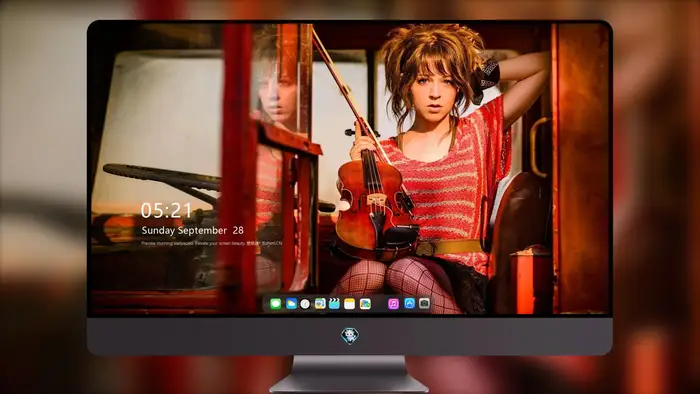Open the slideshow presentation app icon in dock

320,304
